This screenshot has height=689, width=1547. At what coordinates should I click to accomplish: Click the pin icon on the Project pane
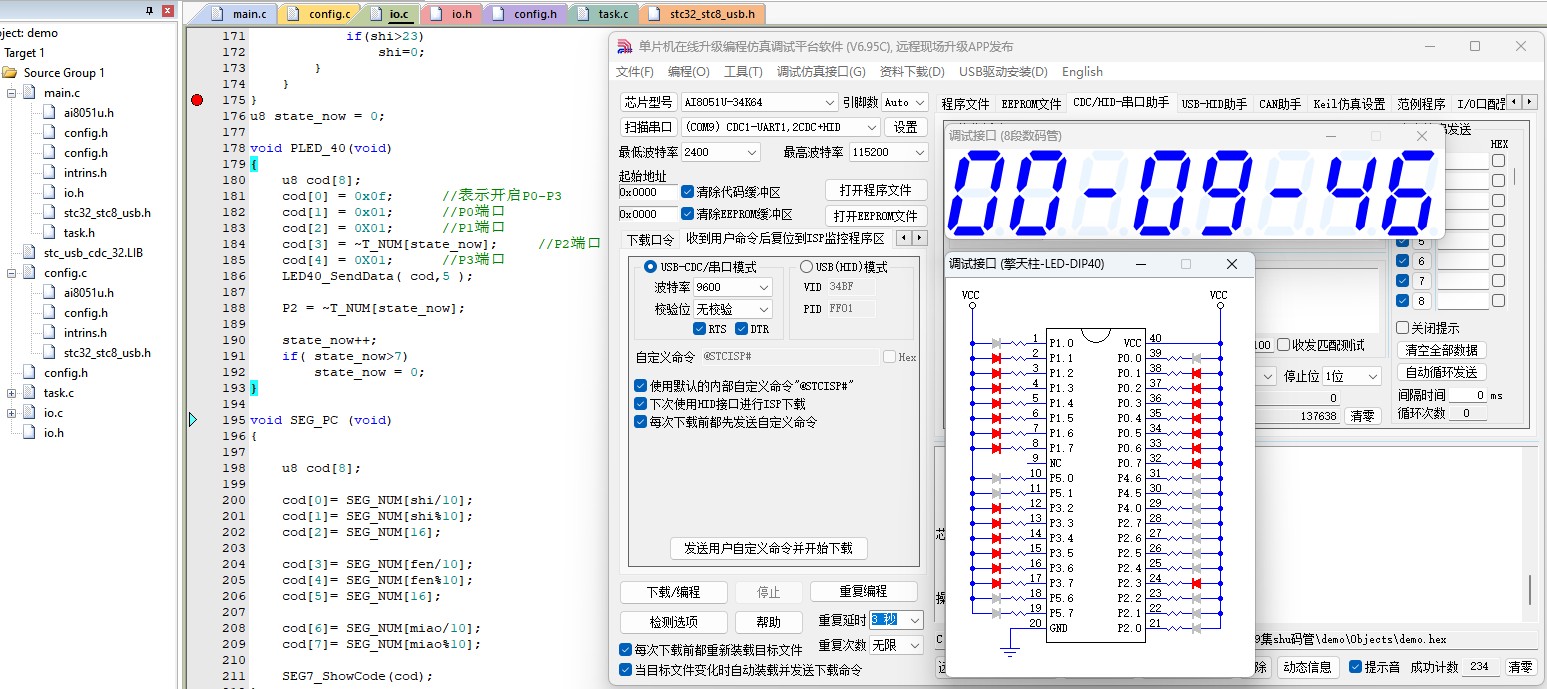[150, 11]
